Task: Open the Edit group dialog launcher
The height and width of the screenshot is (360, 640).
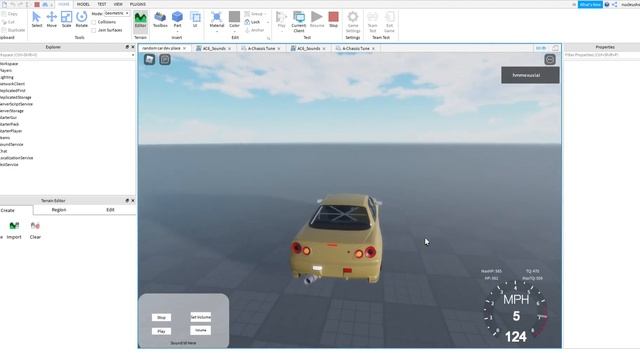Action: click(x=269, y=38)
